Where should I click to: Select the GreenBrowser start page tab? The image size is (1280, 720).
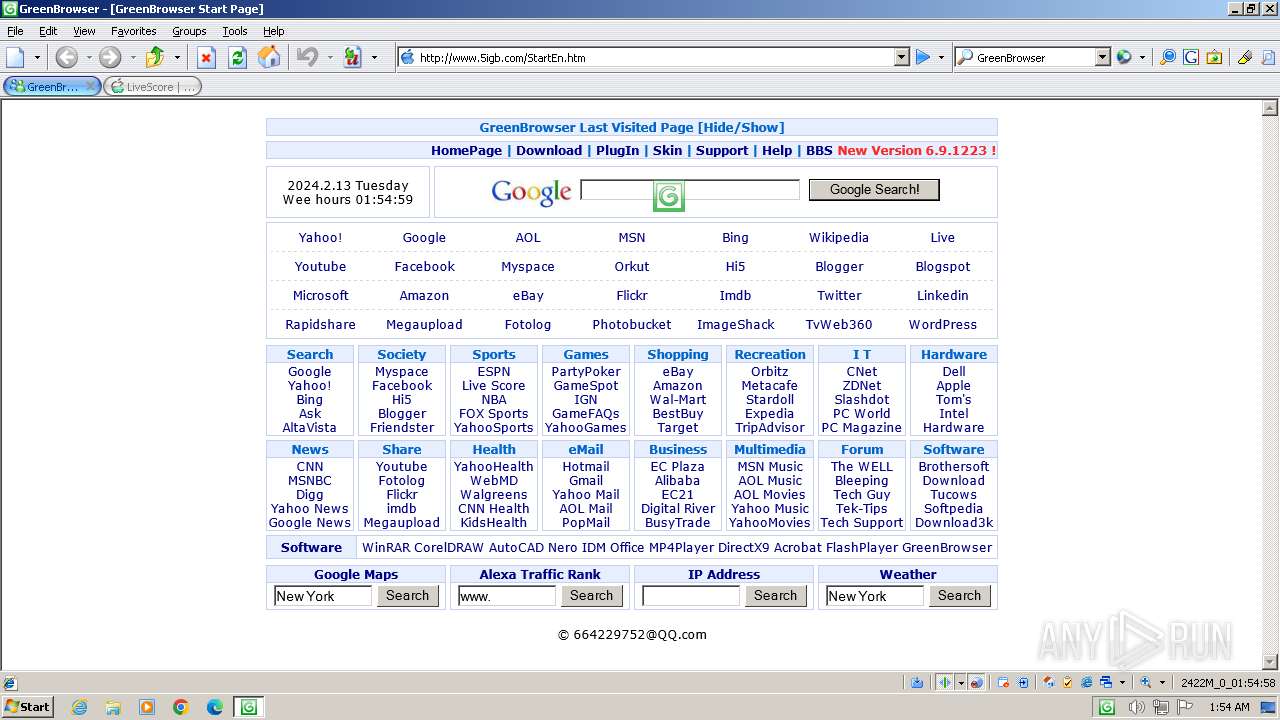pos(46,87)
